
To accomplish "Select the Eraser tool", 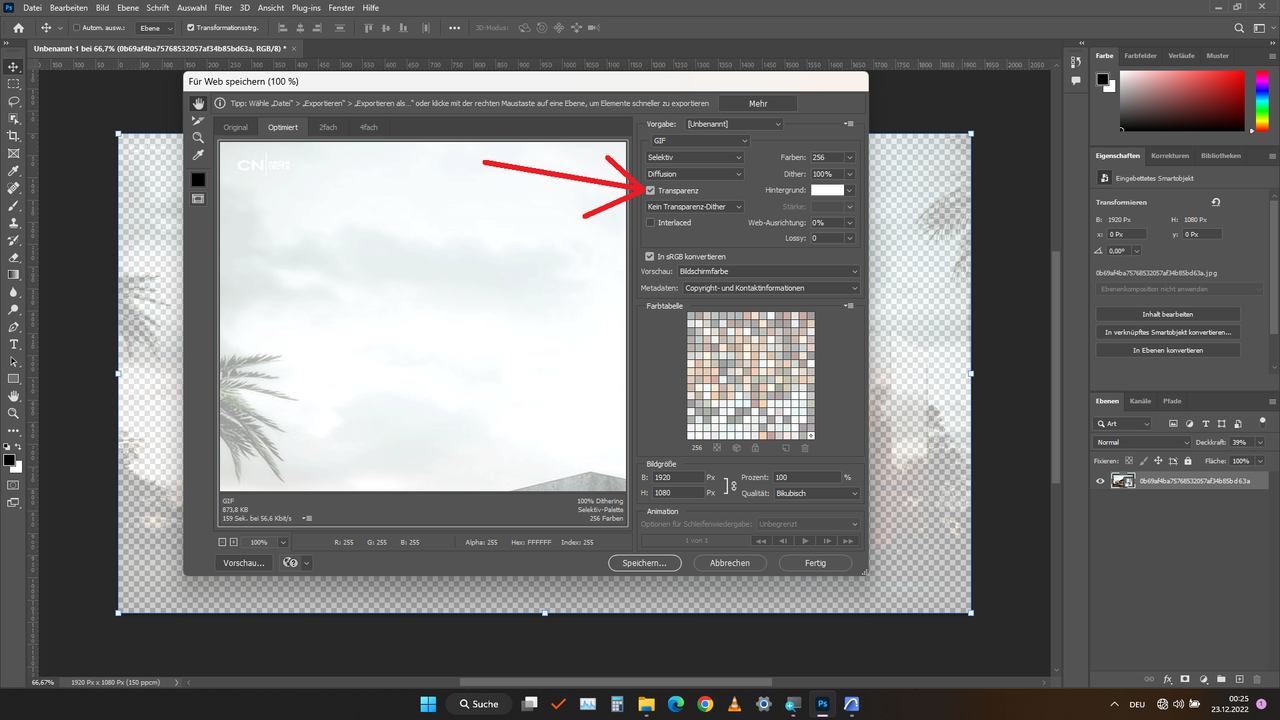I will coord(13,257).
